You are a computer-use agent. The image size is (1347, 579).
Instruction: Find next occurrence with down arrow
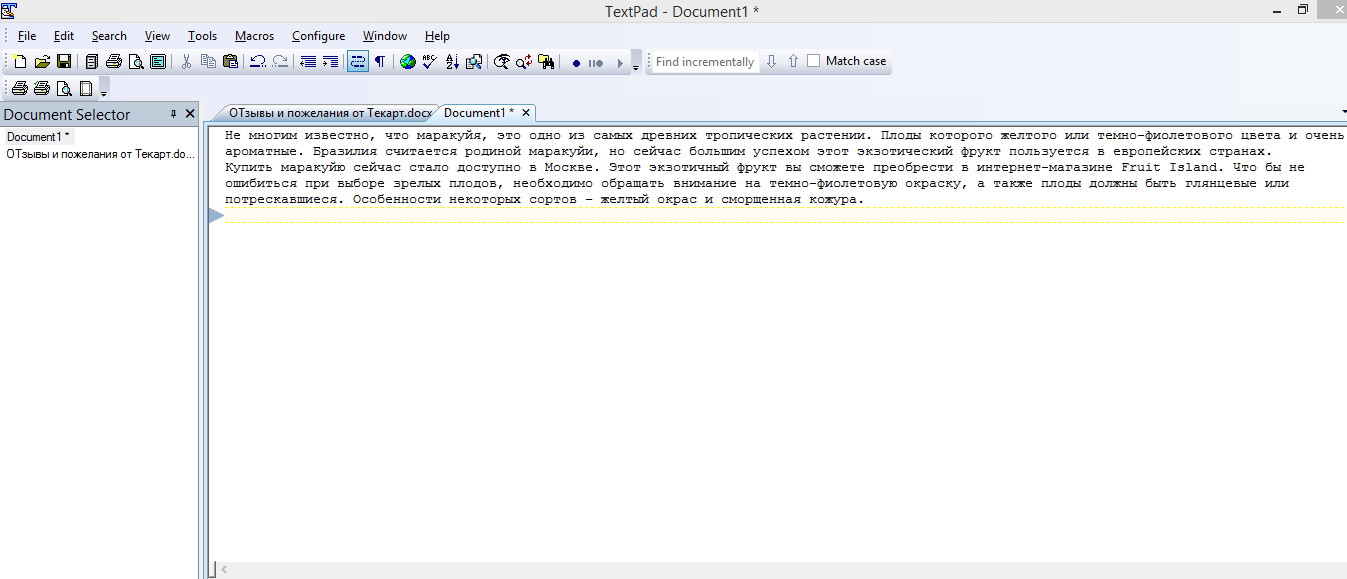tap(771, 61)
